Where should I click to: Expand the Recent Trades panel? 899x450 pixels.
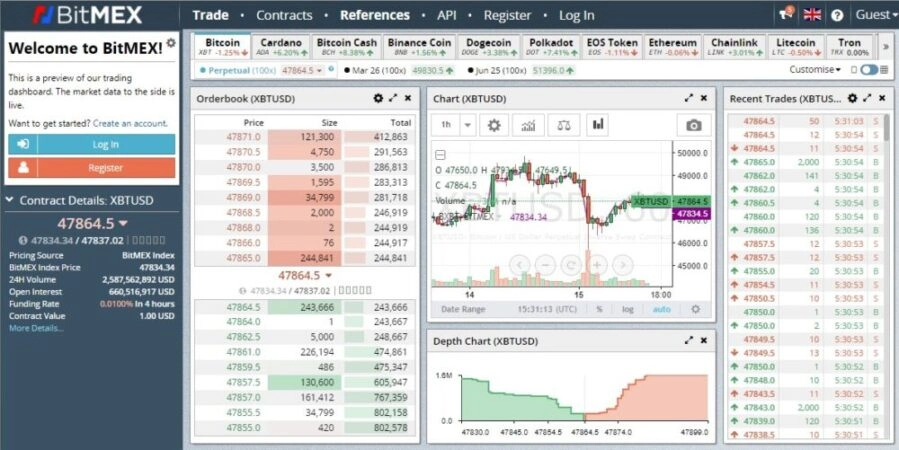pyautogui.click(x=867, y=99)
